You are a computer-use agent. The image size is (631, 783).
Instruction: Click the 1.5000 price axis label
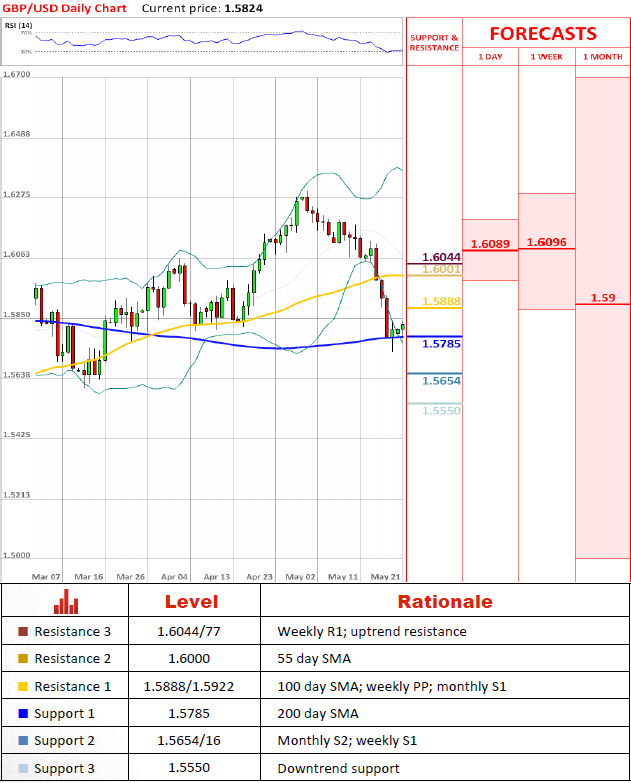click(16, 555)
